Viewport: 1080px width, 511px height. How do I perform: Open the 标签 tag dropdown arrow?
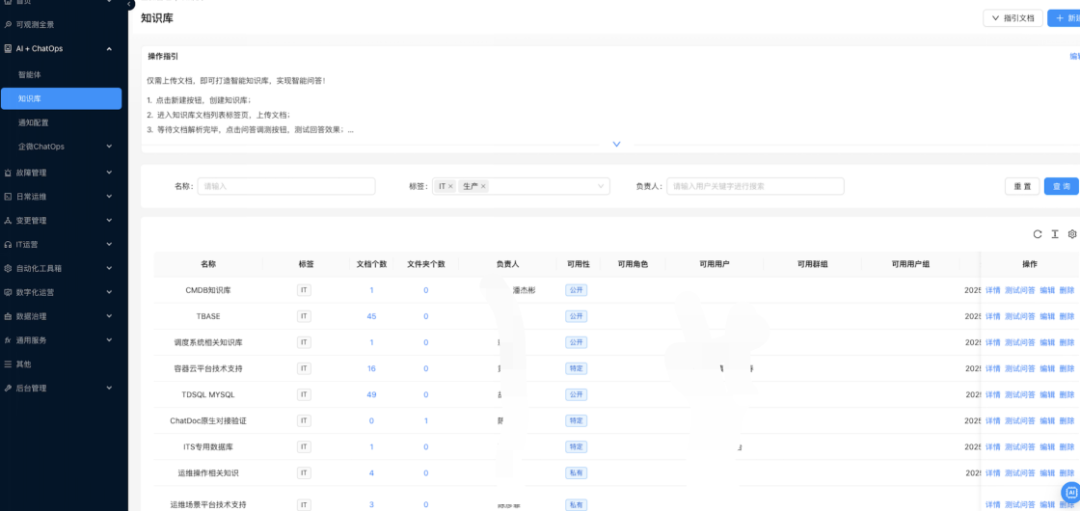point(601,187)
